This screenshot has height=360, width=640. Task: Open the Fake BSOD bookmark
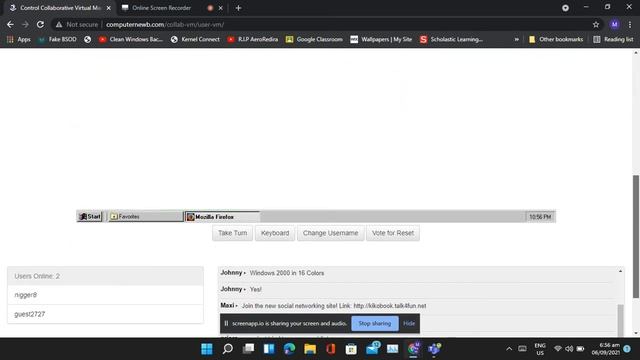57,39
